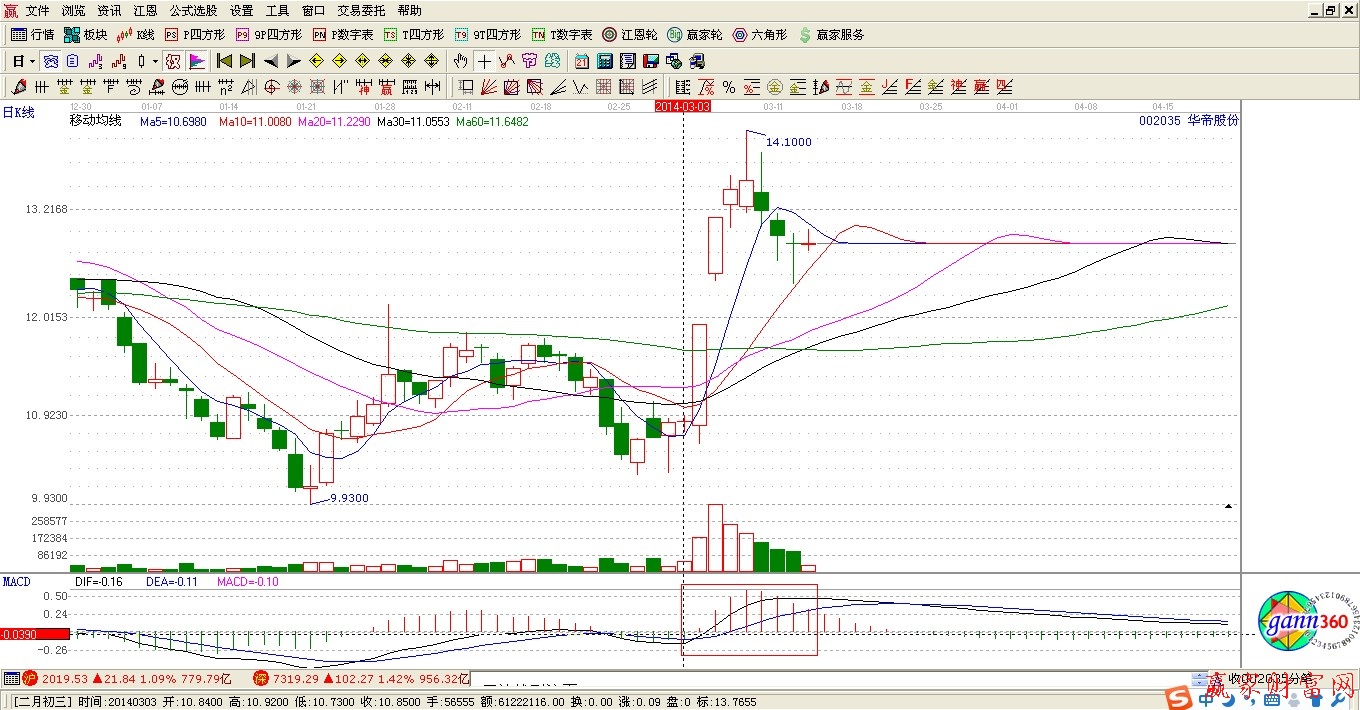Select the pencil drawing tool
Screen dimensions: 1360x710
[19, 87]
